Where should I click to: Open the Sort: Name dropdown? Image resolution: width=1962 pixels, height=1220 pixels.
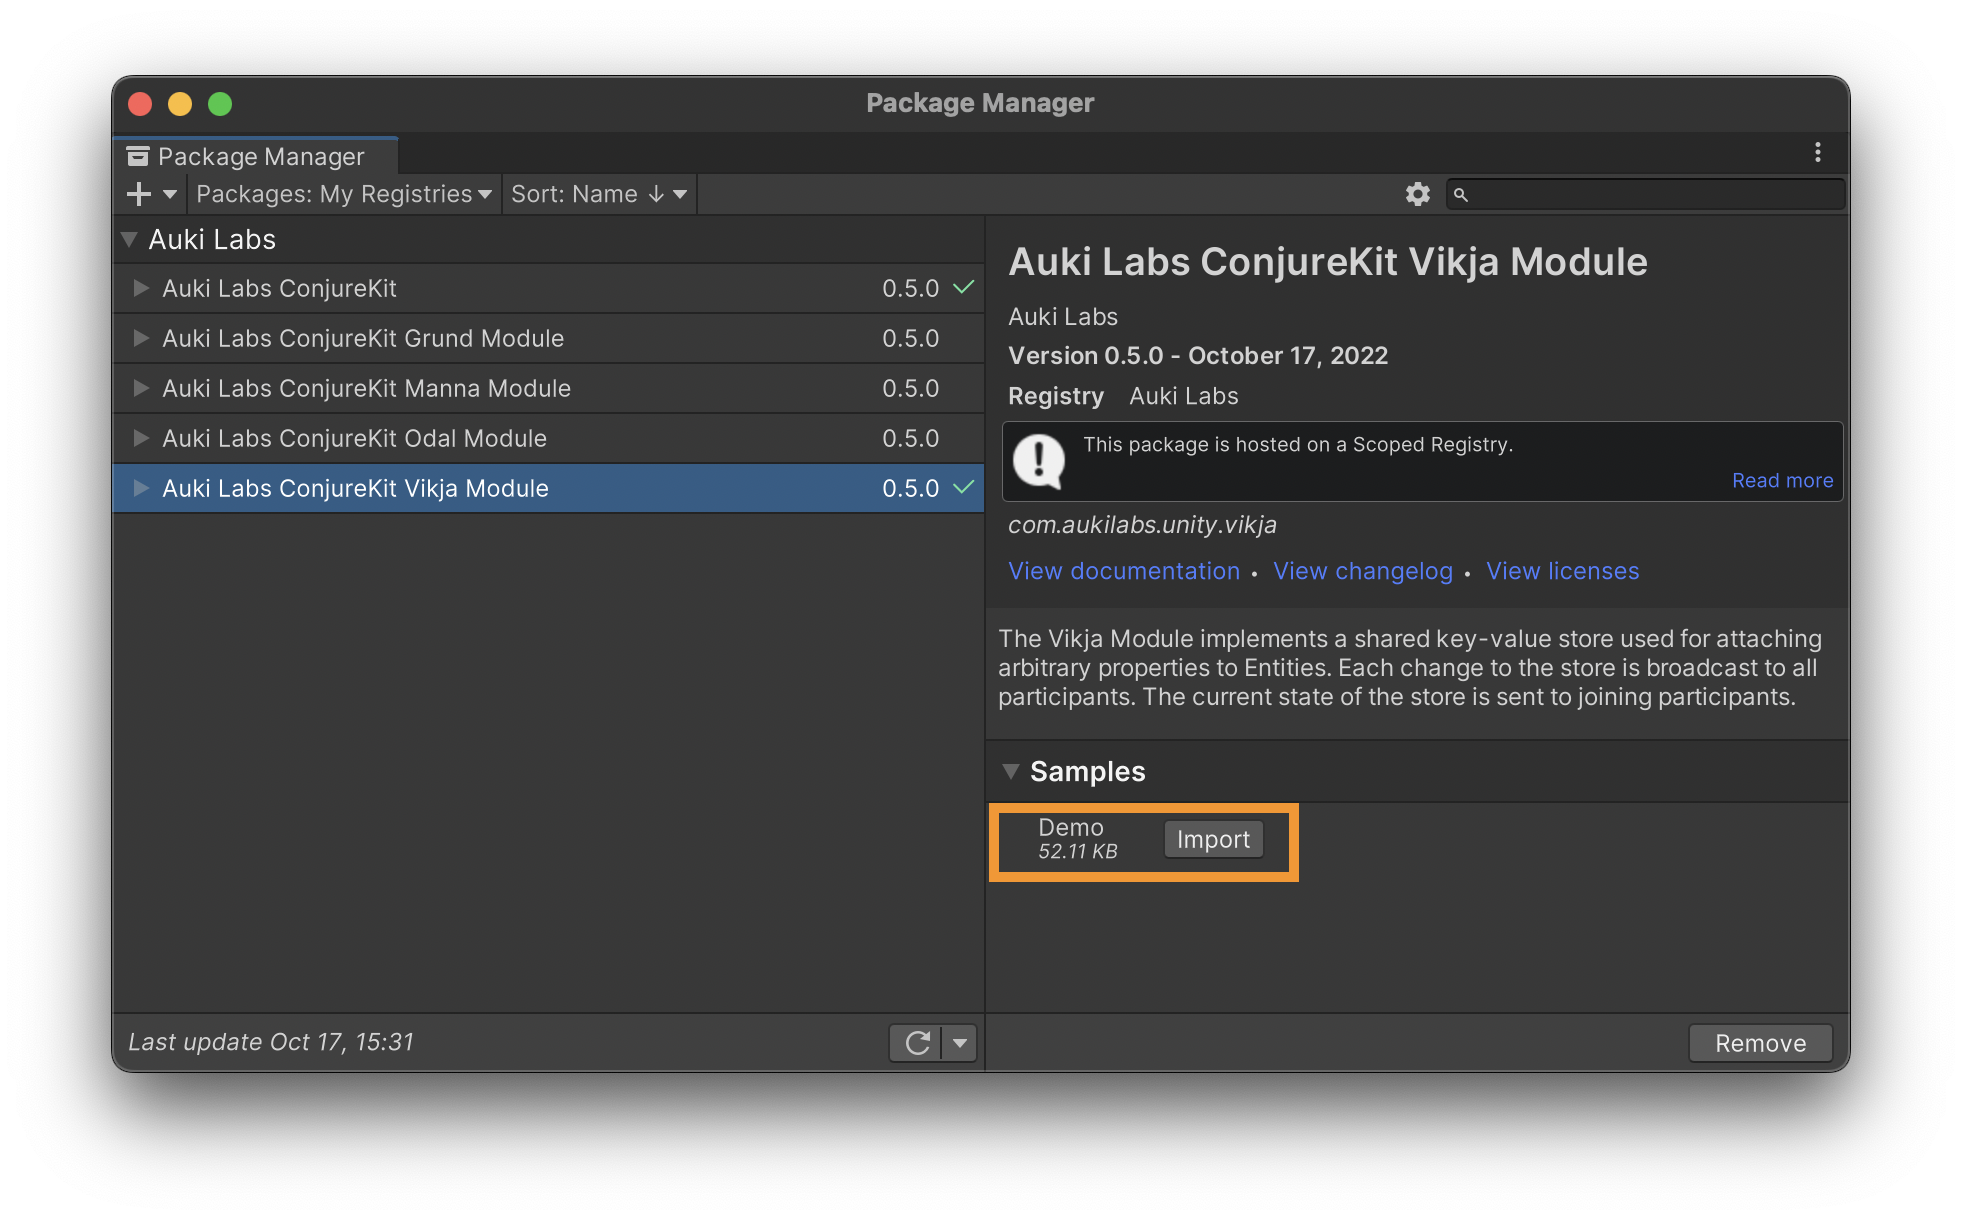coord(598,194)
